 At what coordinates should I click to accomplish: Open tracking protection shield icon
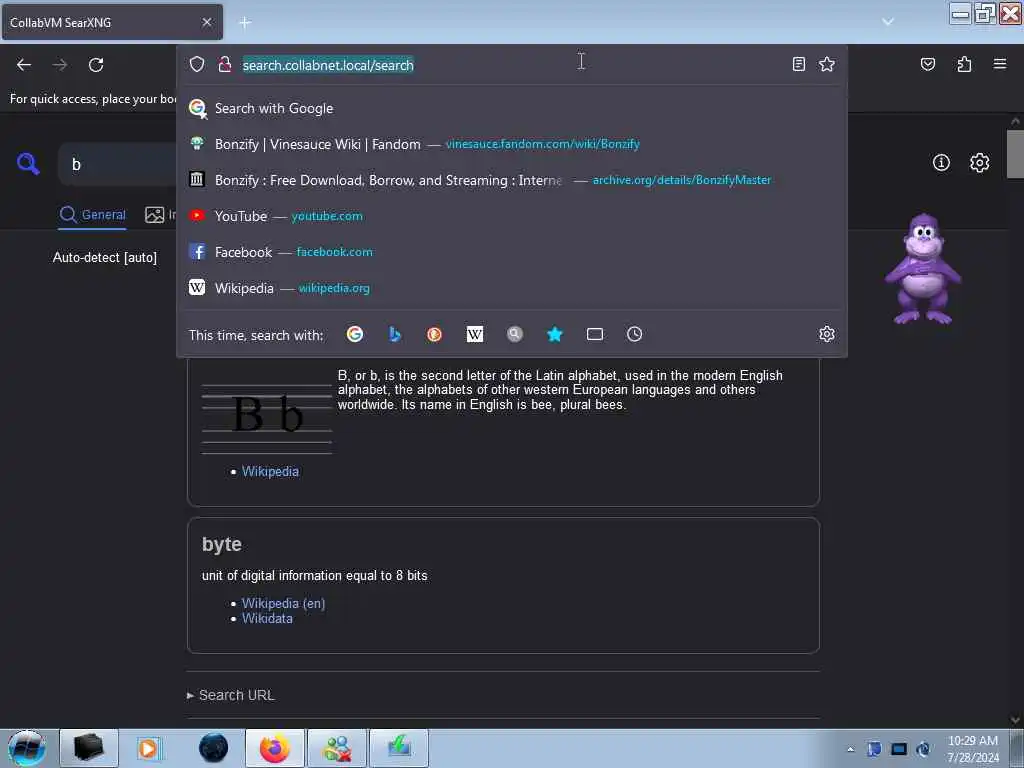pyautogui.click(x=197, y=64)
